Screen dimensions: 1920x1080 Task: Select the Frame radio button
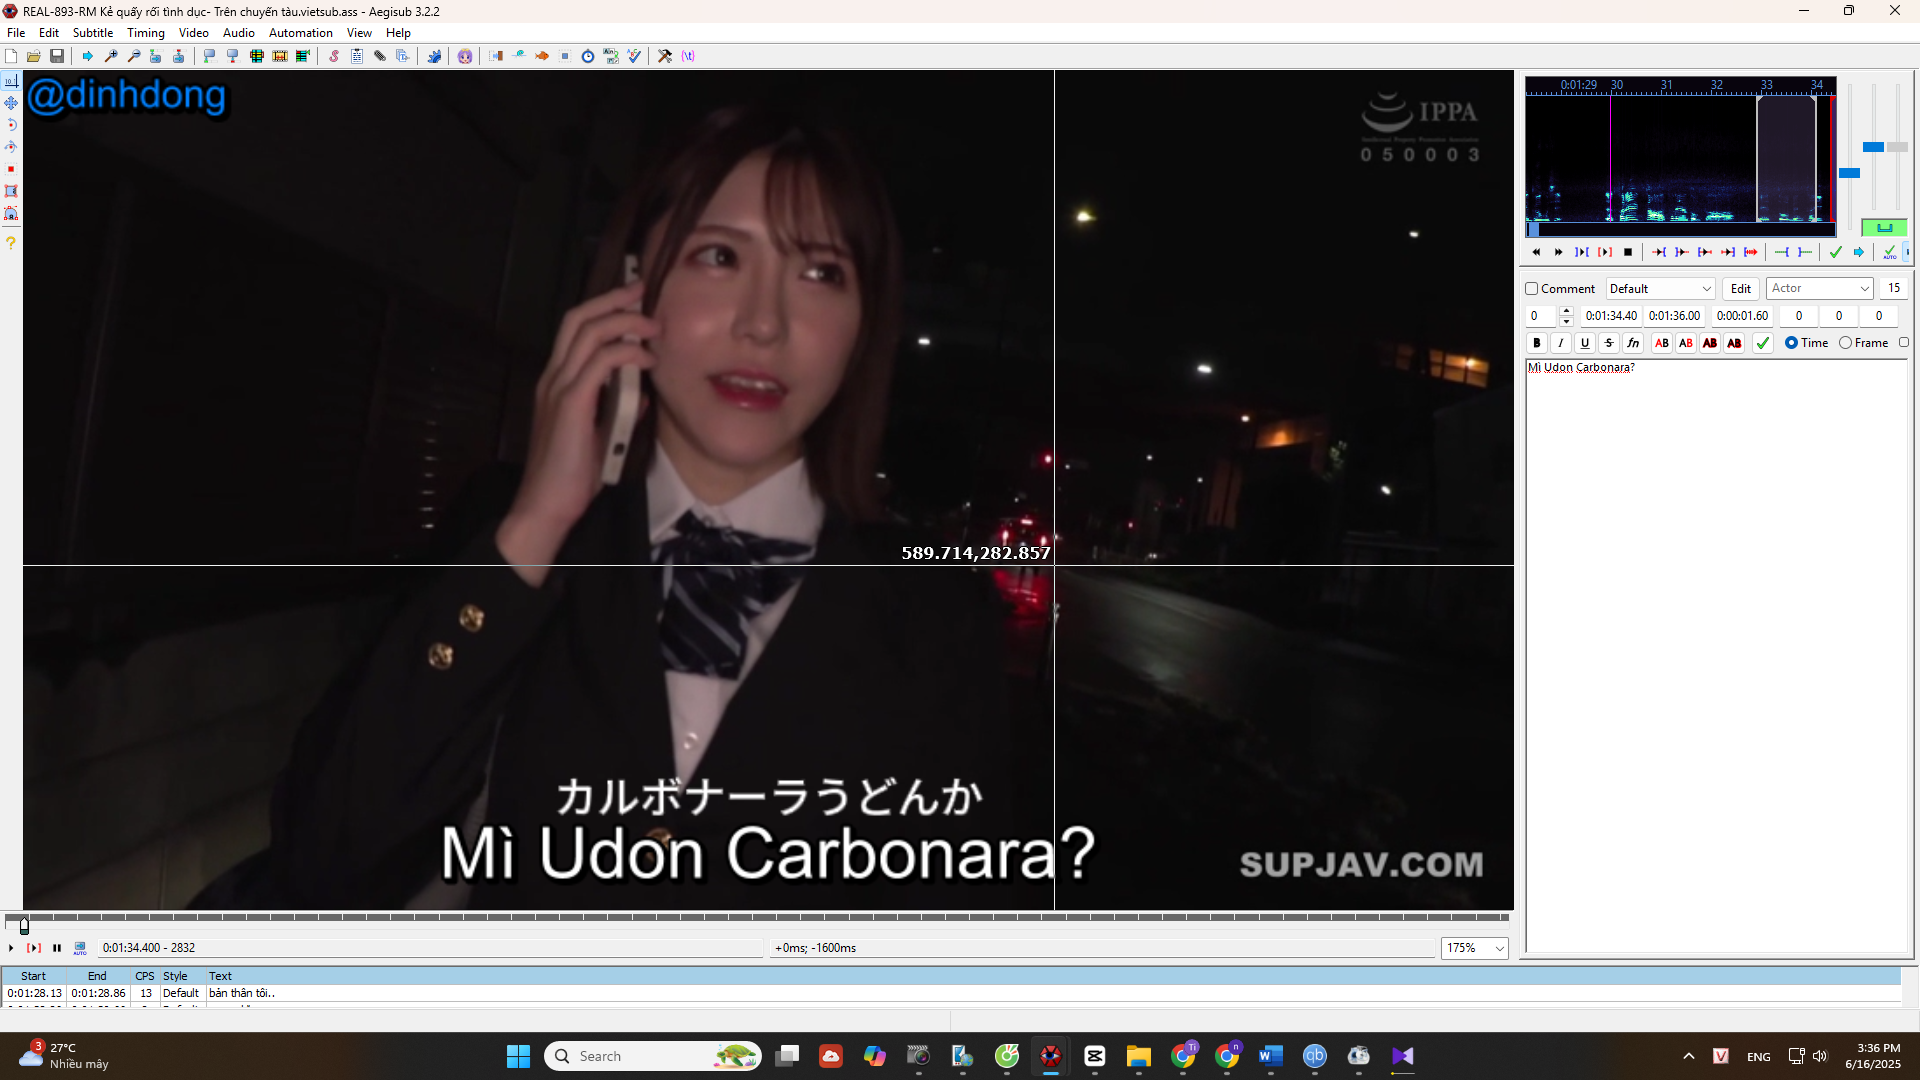click(1845, 343)
